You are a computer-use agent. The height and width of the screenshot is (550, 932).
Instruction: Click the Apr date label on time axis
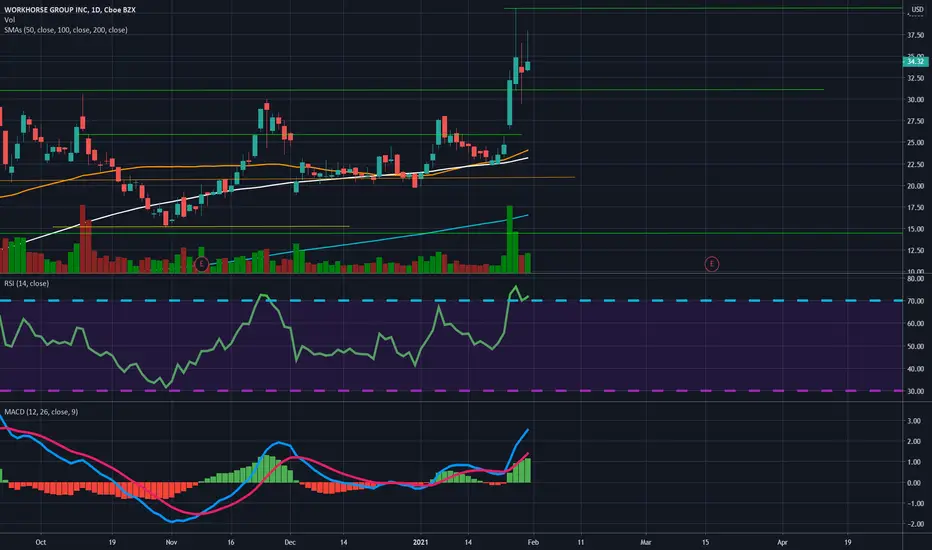[x=782, y=542]
